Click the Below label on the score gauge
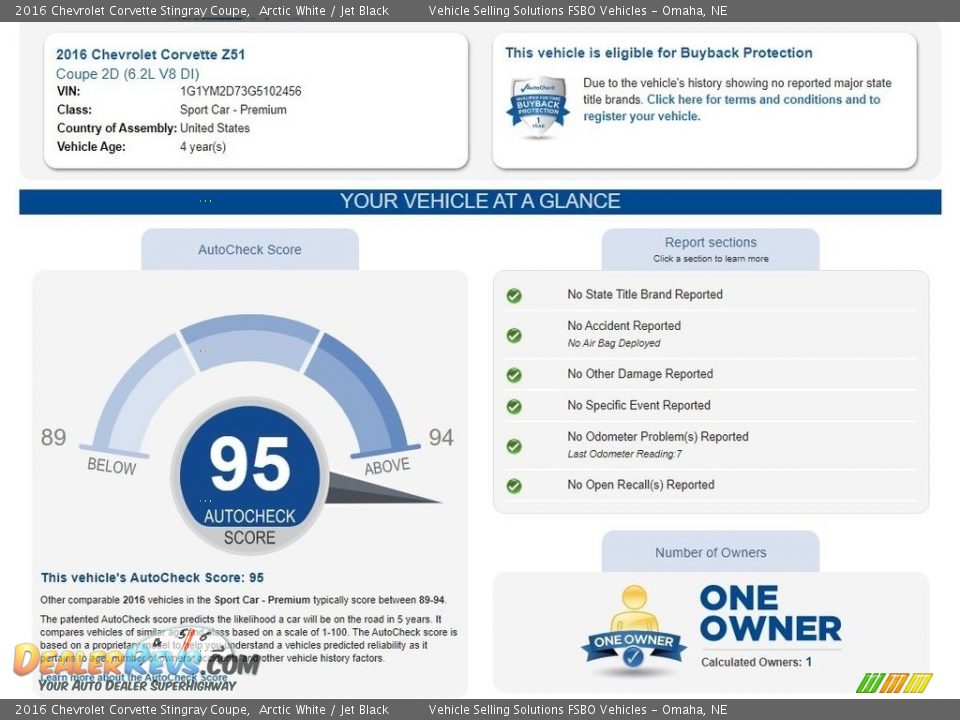 click(112, 467)
